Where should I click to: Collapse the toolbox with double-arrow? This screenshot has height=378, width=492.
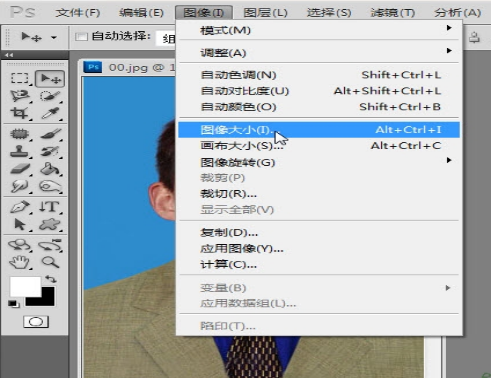(9, 55)
